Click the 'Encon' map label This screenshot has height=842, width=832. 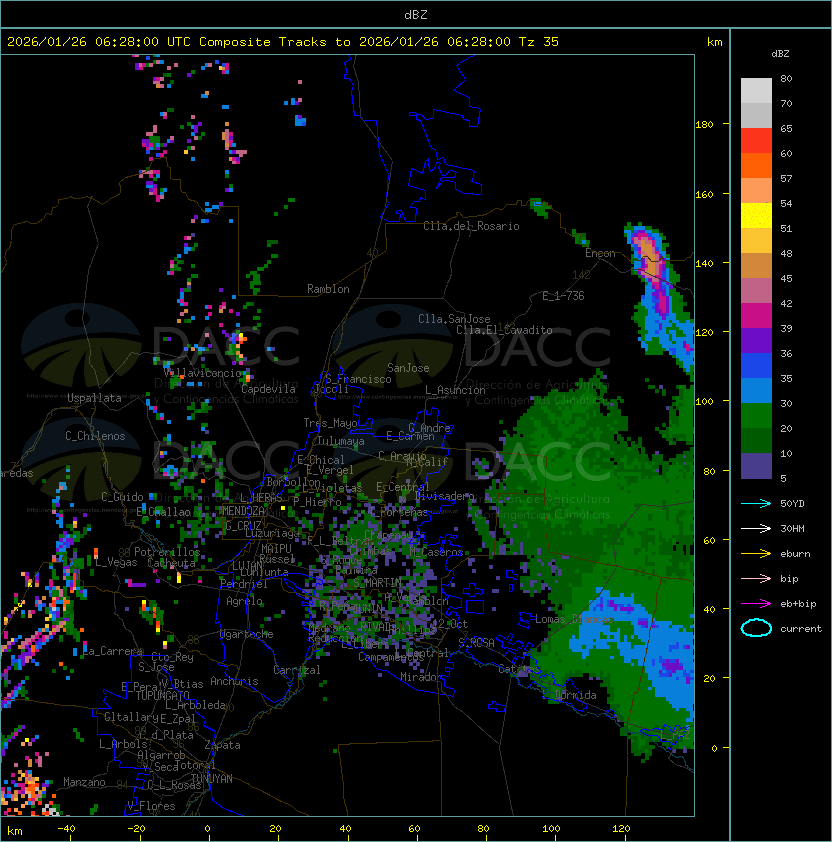point(600,253)
